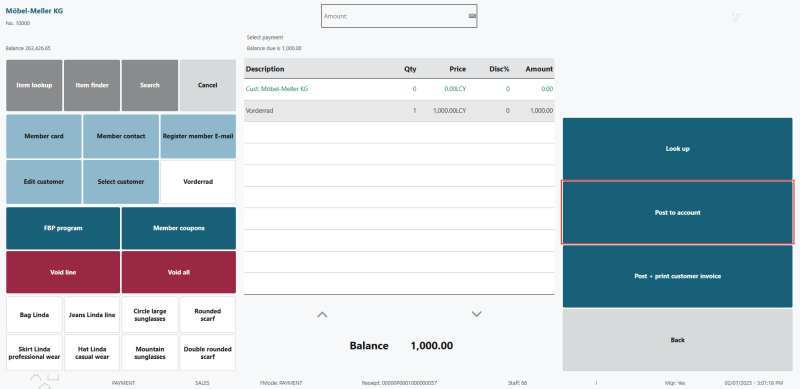800x389 pixels.
Task: Open Item lookup
Action: coord(34,85)
